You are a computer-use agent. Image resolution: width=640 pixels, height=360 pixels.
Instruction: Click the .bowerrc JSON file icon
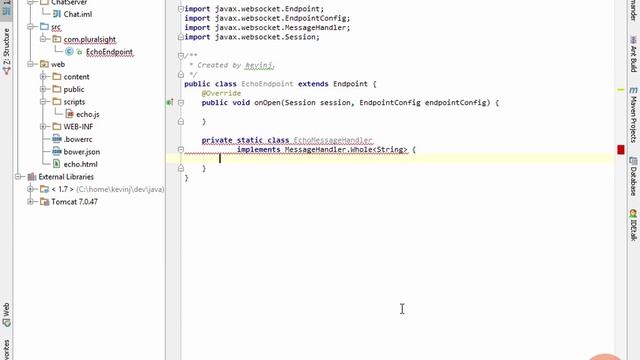click(x=57, y=139)
